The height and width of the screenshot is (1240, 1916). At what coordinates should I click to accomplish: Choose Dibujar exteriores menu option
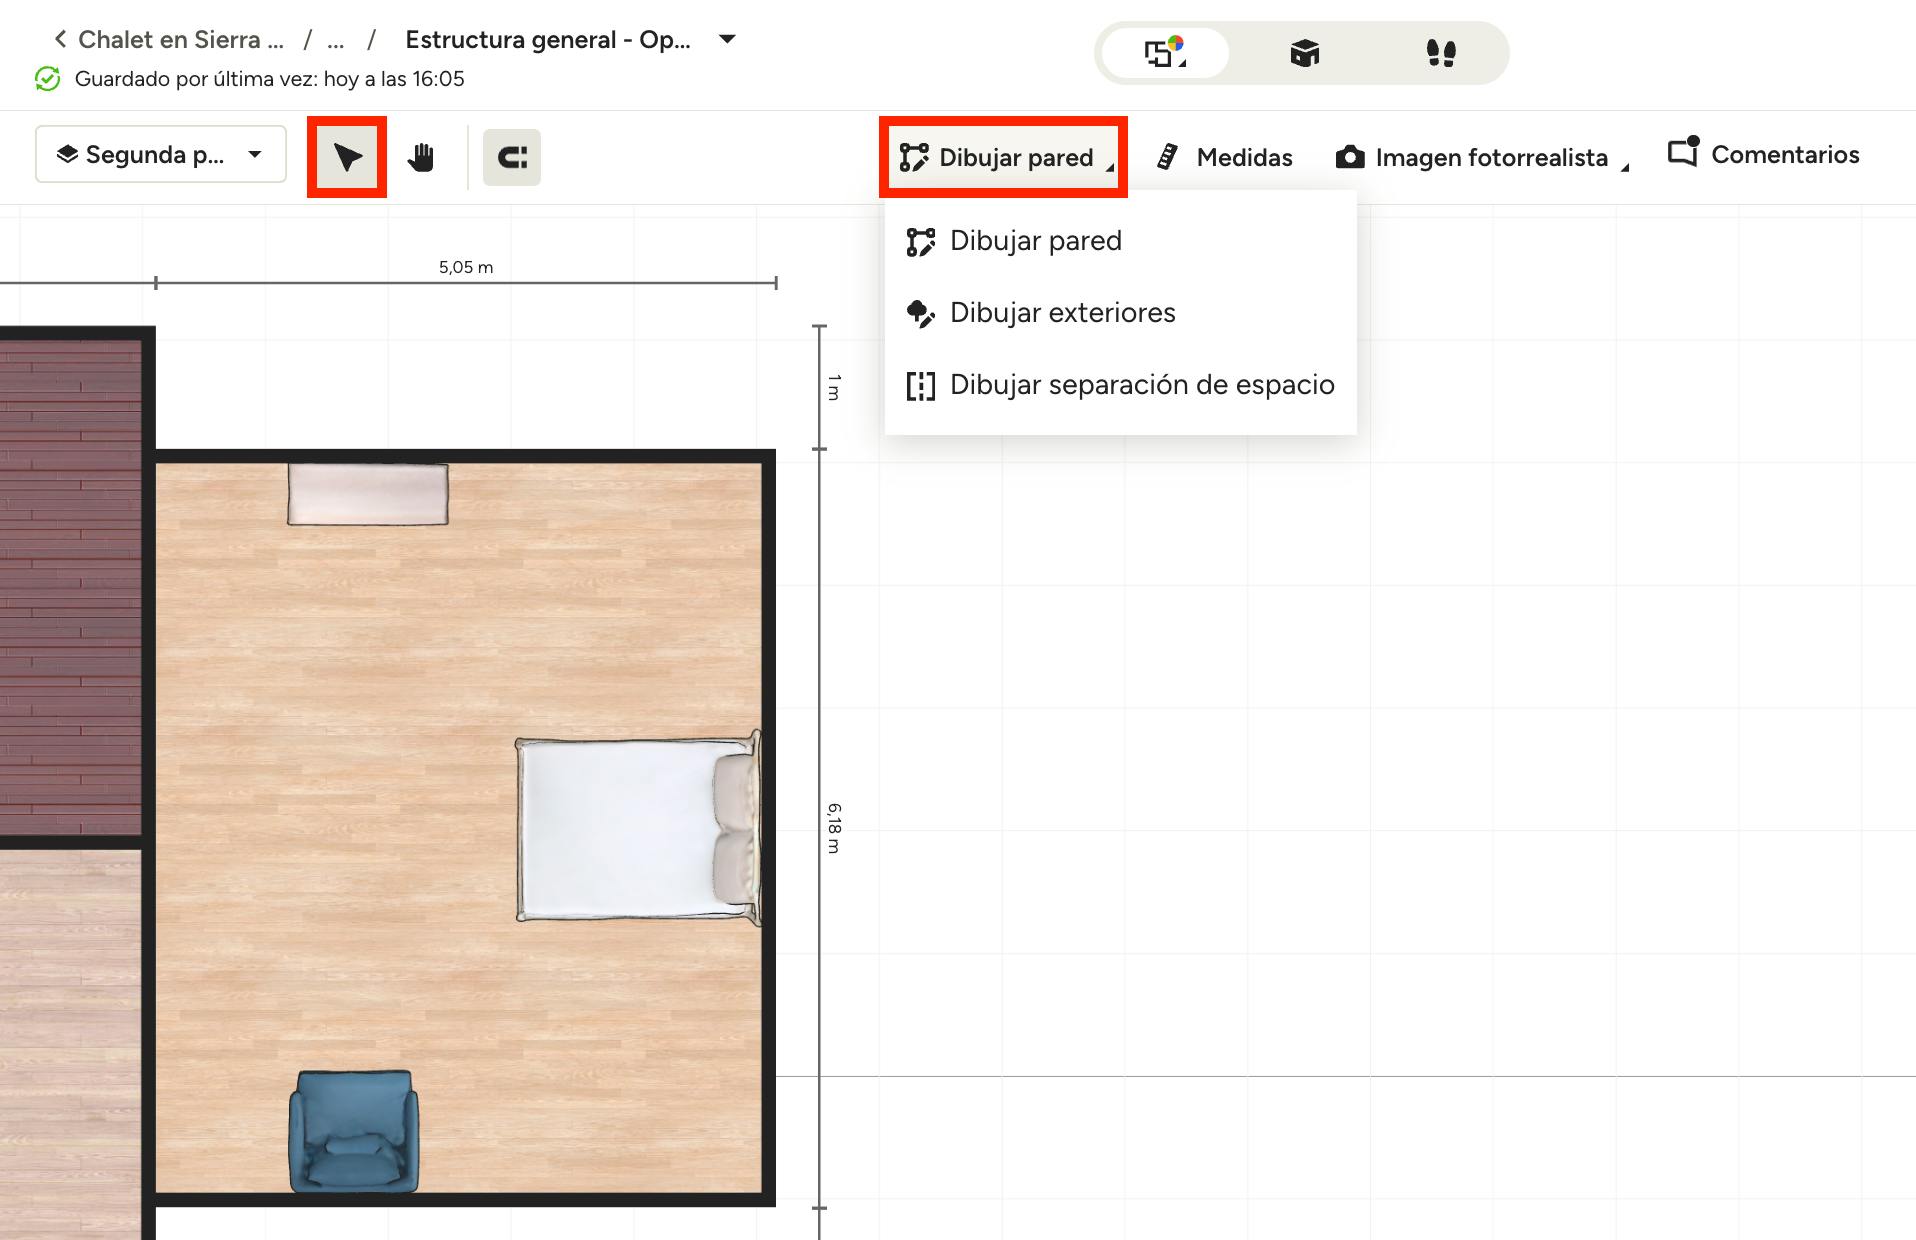pyautogui.click(x=1062, y=313)
